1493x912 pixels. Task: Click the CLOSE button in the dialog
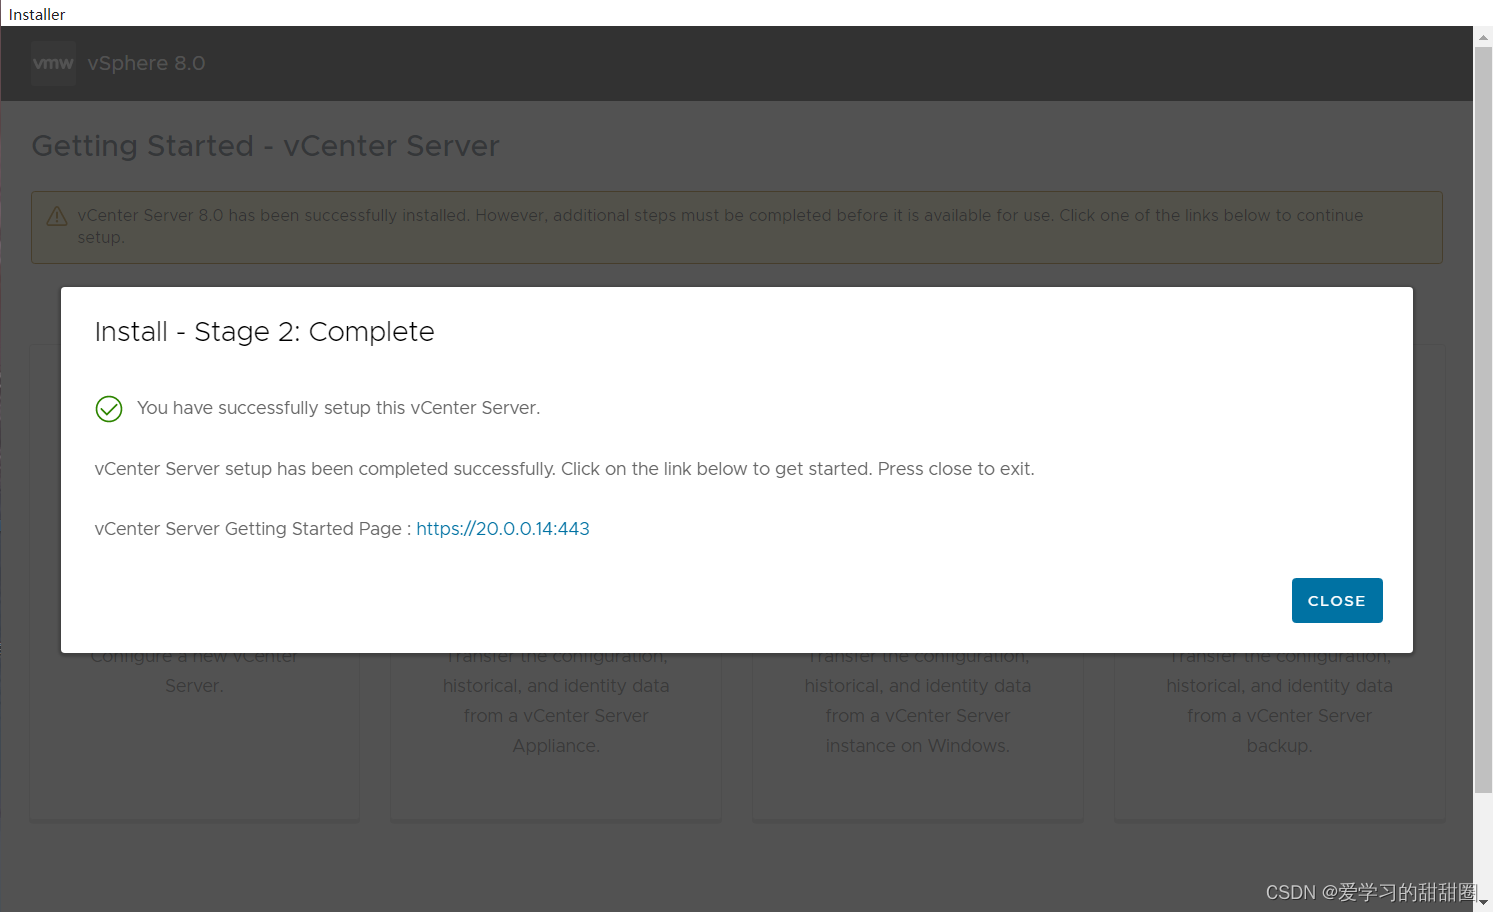point(1336,600)
